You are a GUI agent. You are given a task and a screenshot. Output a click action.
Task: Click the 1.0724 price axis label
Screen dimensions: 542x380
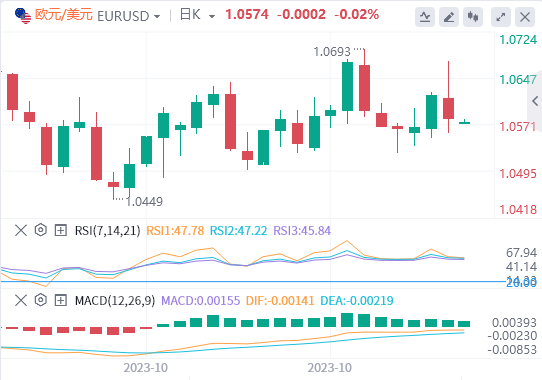[x=518, y=40]
